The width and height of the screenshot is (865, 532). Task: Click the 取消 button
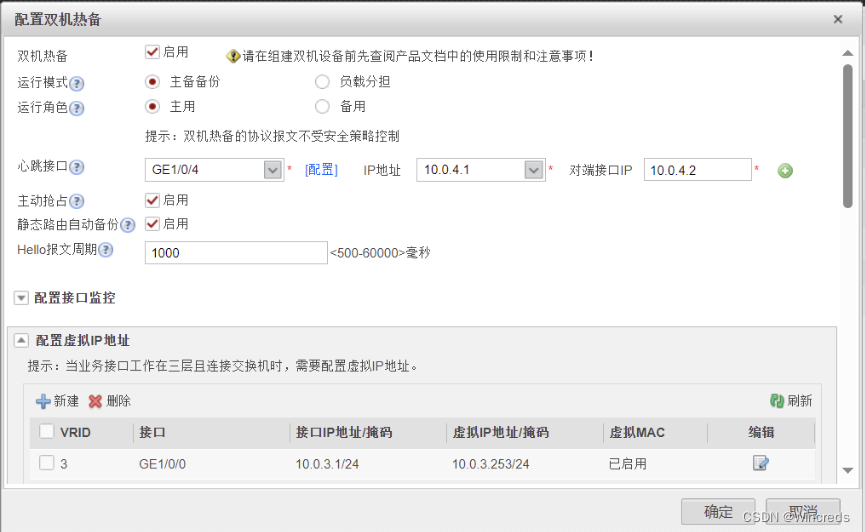tap(803, 512)
